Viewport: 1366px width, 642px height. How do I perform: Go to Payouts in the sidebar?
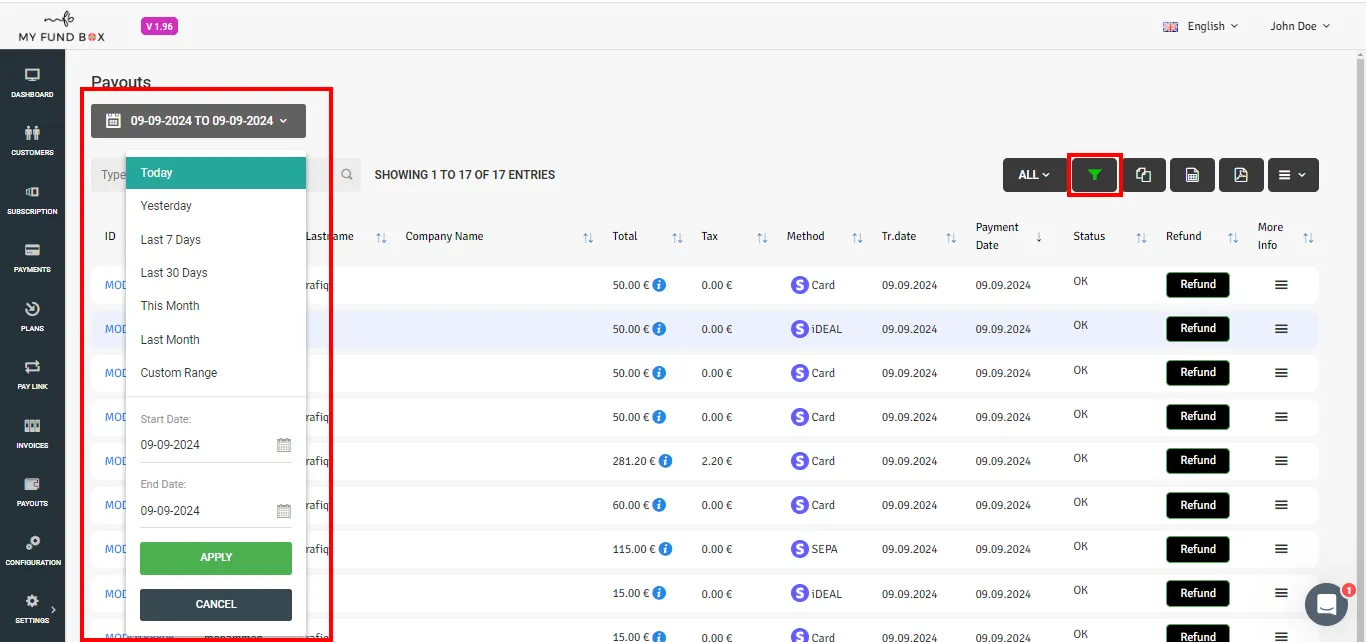click(x=32, y=492)
